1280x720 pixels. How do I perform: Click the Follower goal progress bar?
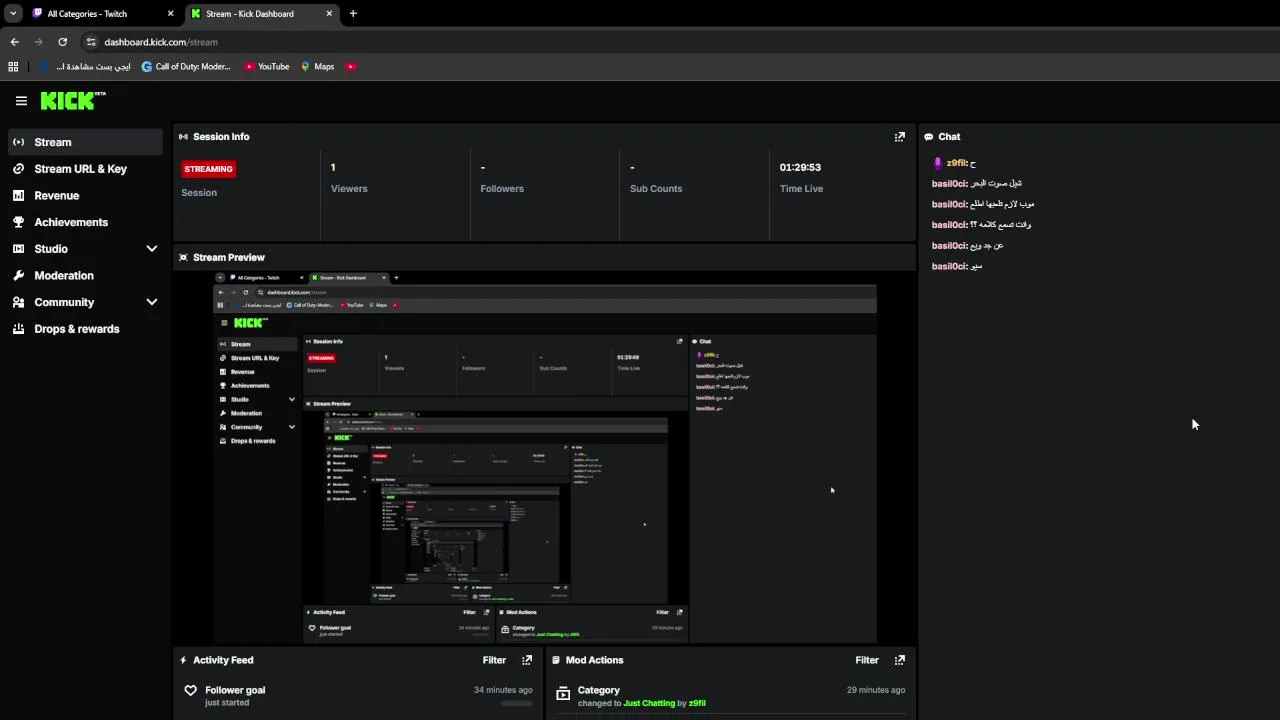(516, 704)
